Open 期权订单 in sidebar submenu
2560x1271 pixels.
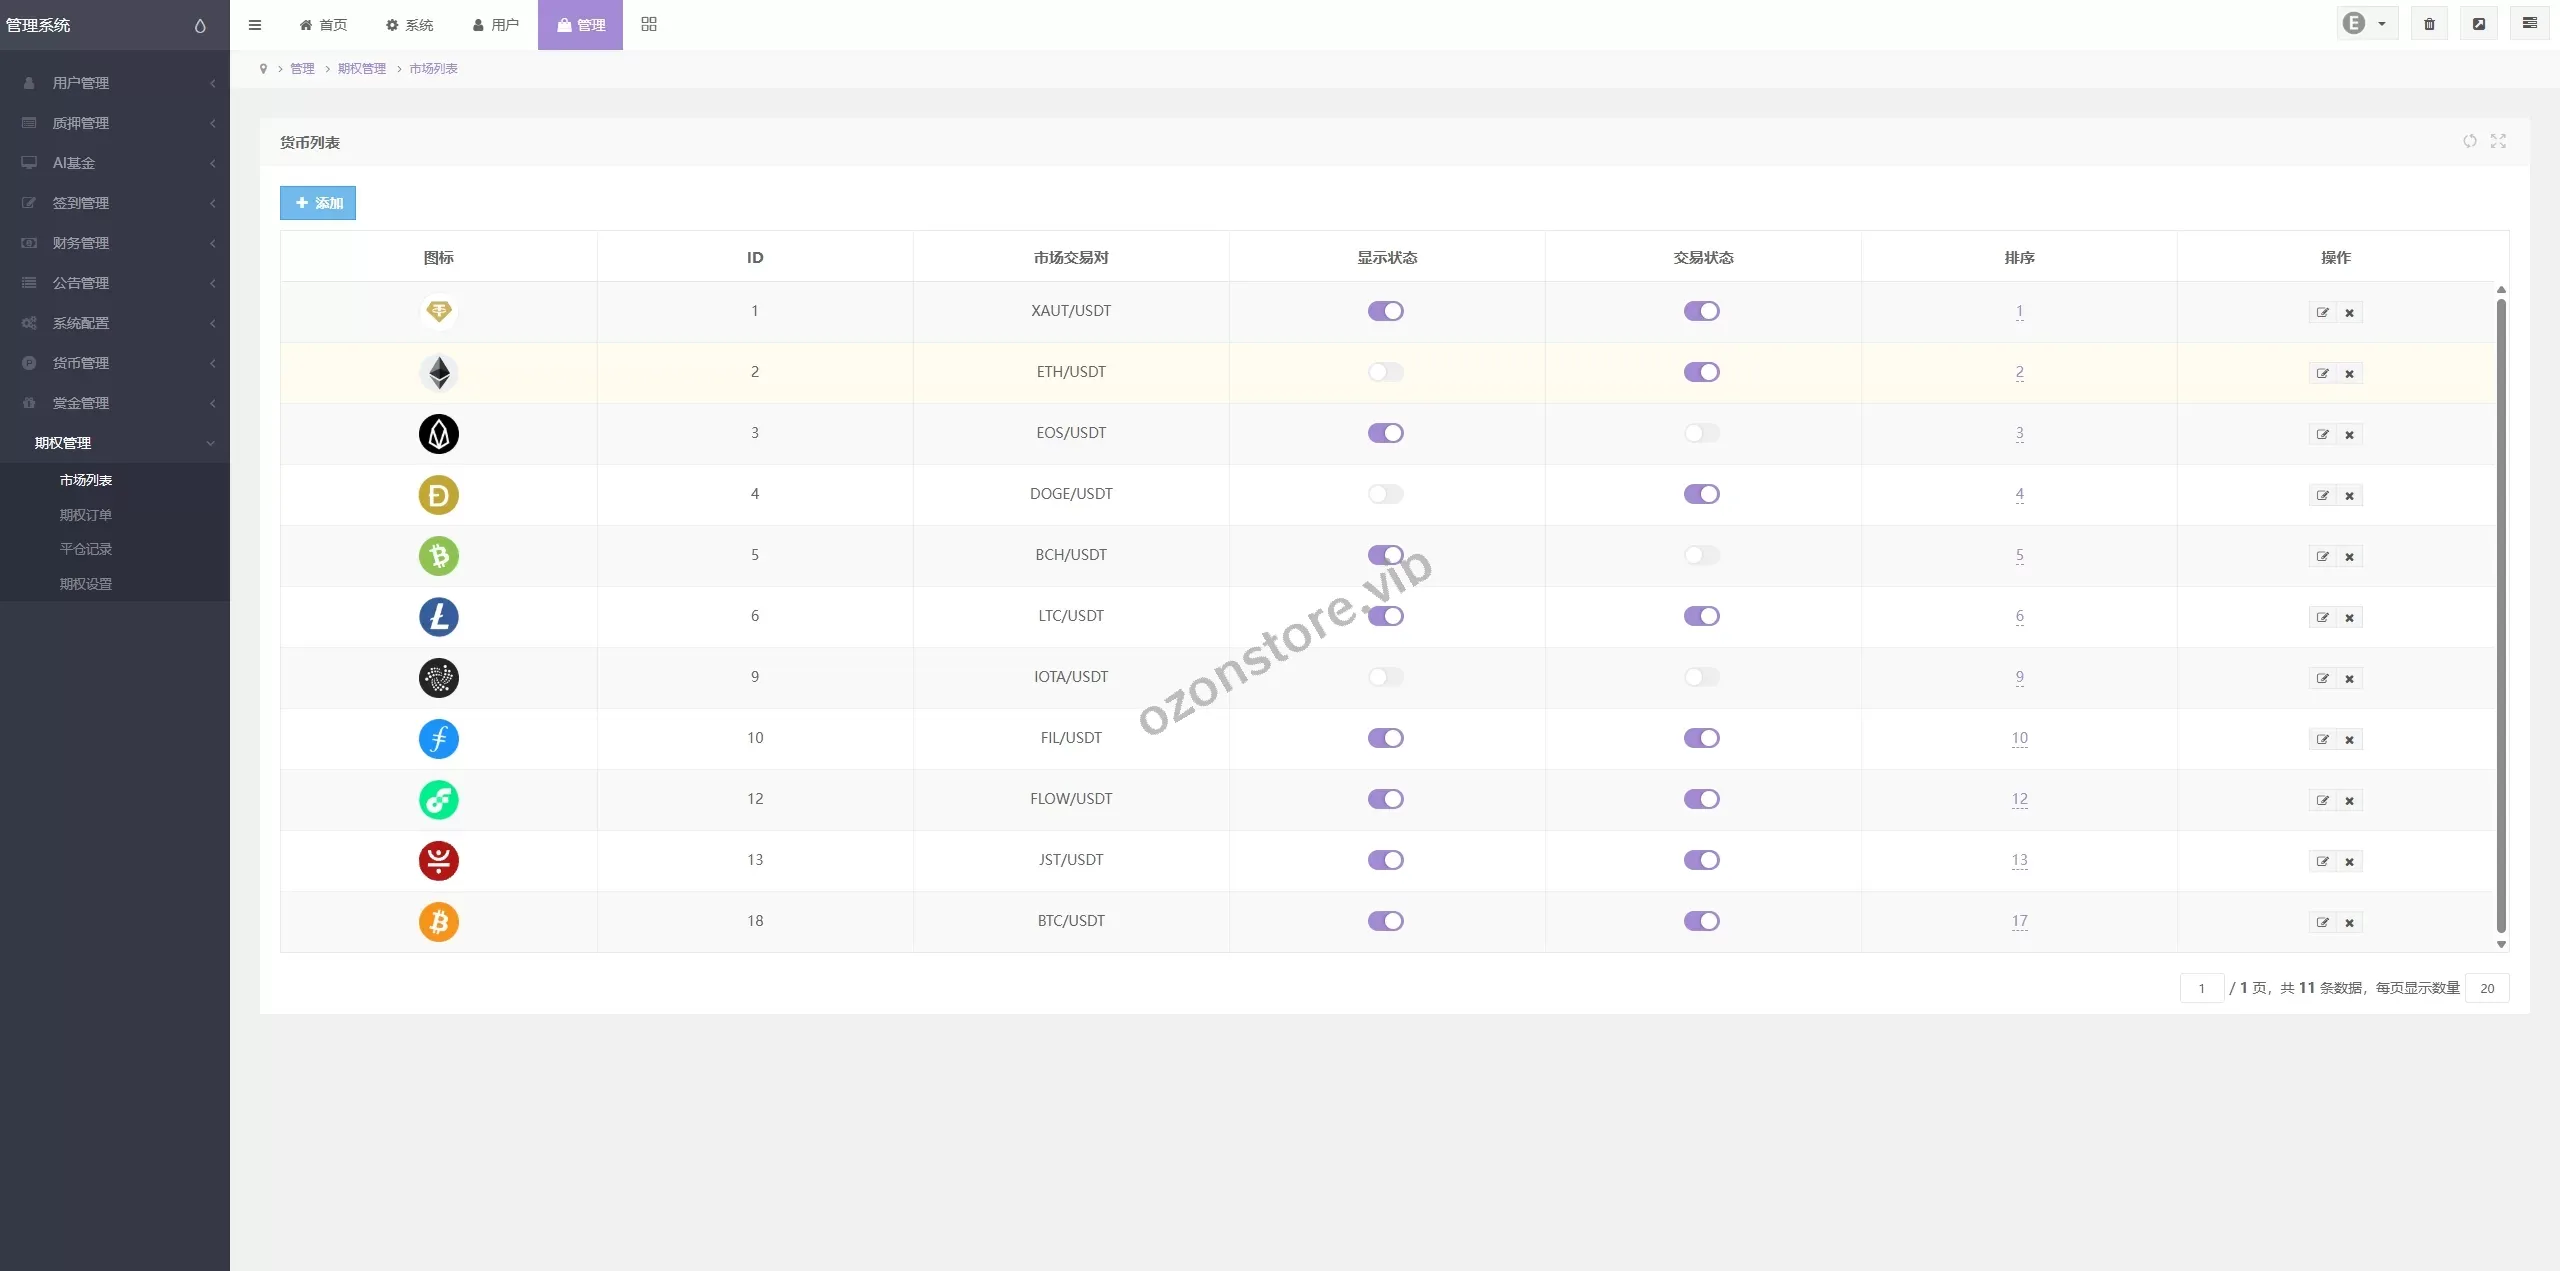[x=86, y=515]
